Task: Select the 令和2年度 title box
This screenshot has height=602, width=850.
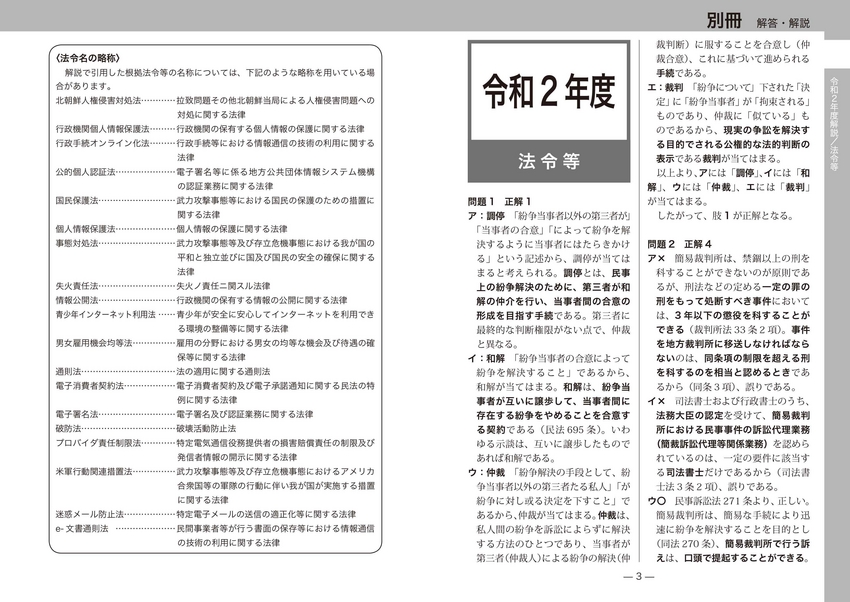Action: click(546, 93)
